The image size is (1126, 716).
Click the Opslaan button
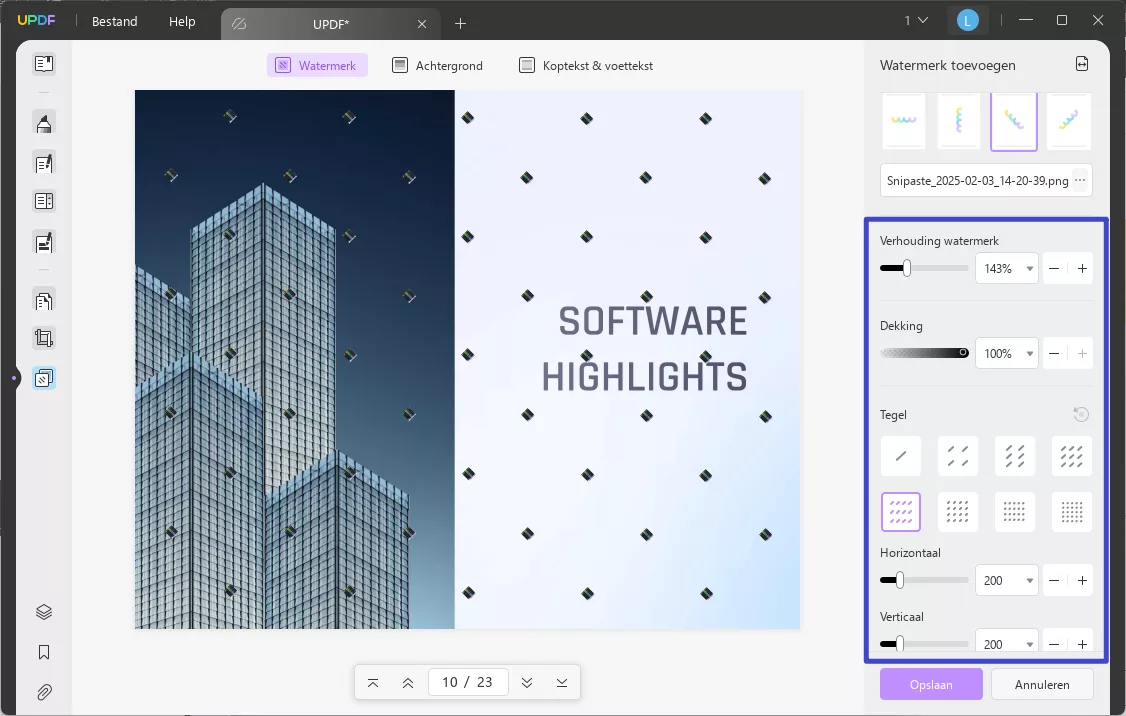coord(931,685)
